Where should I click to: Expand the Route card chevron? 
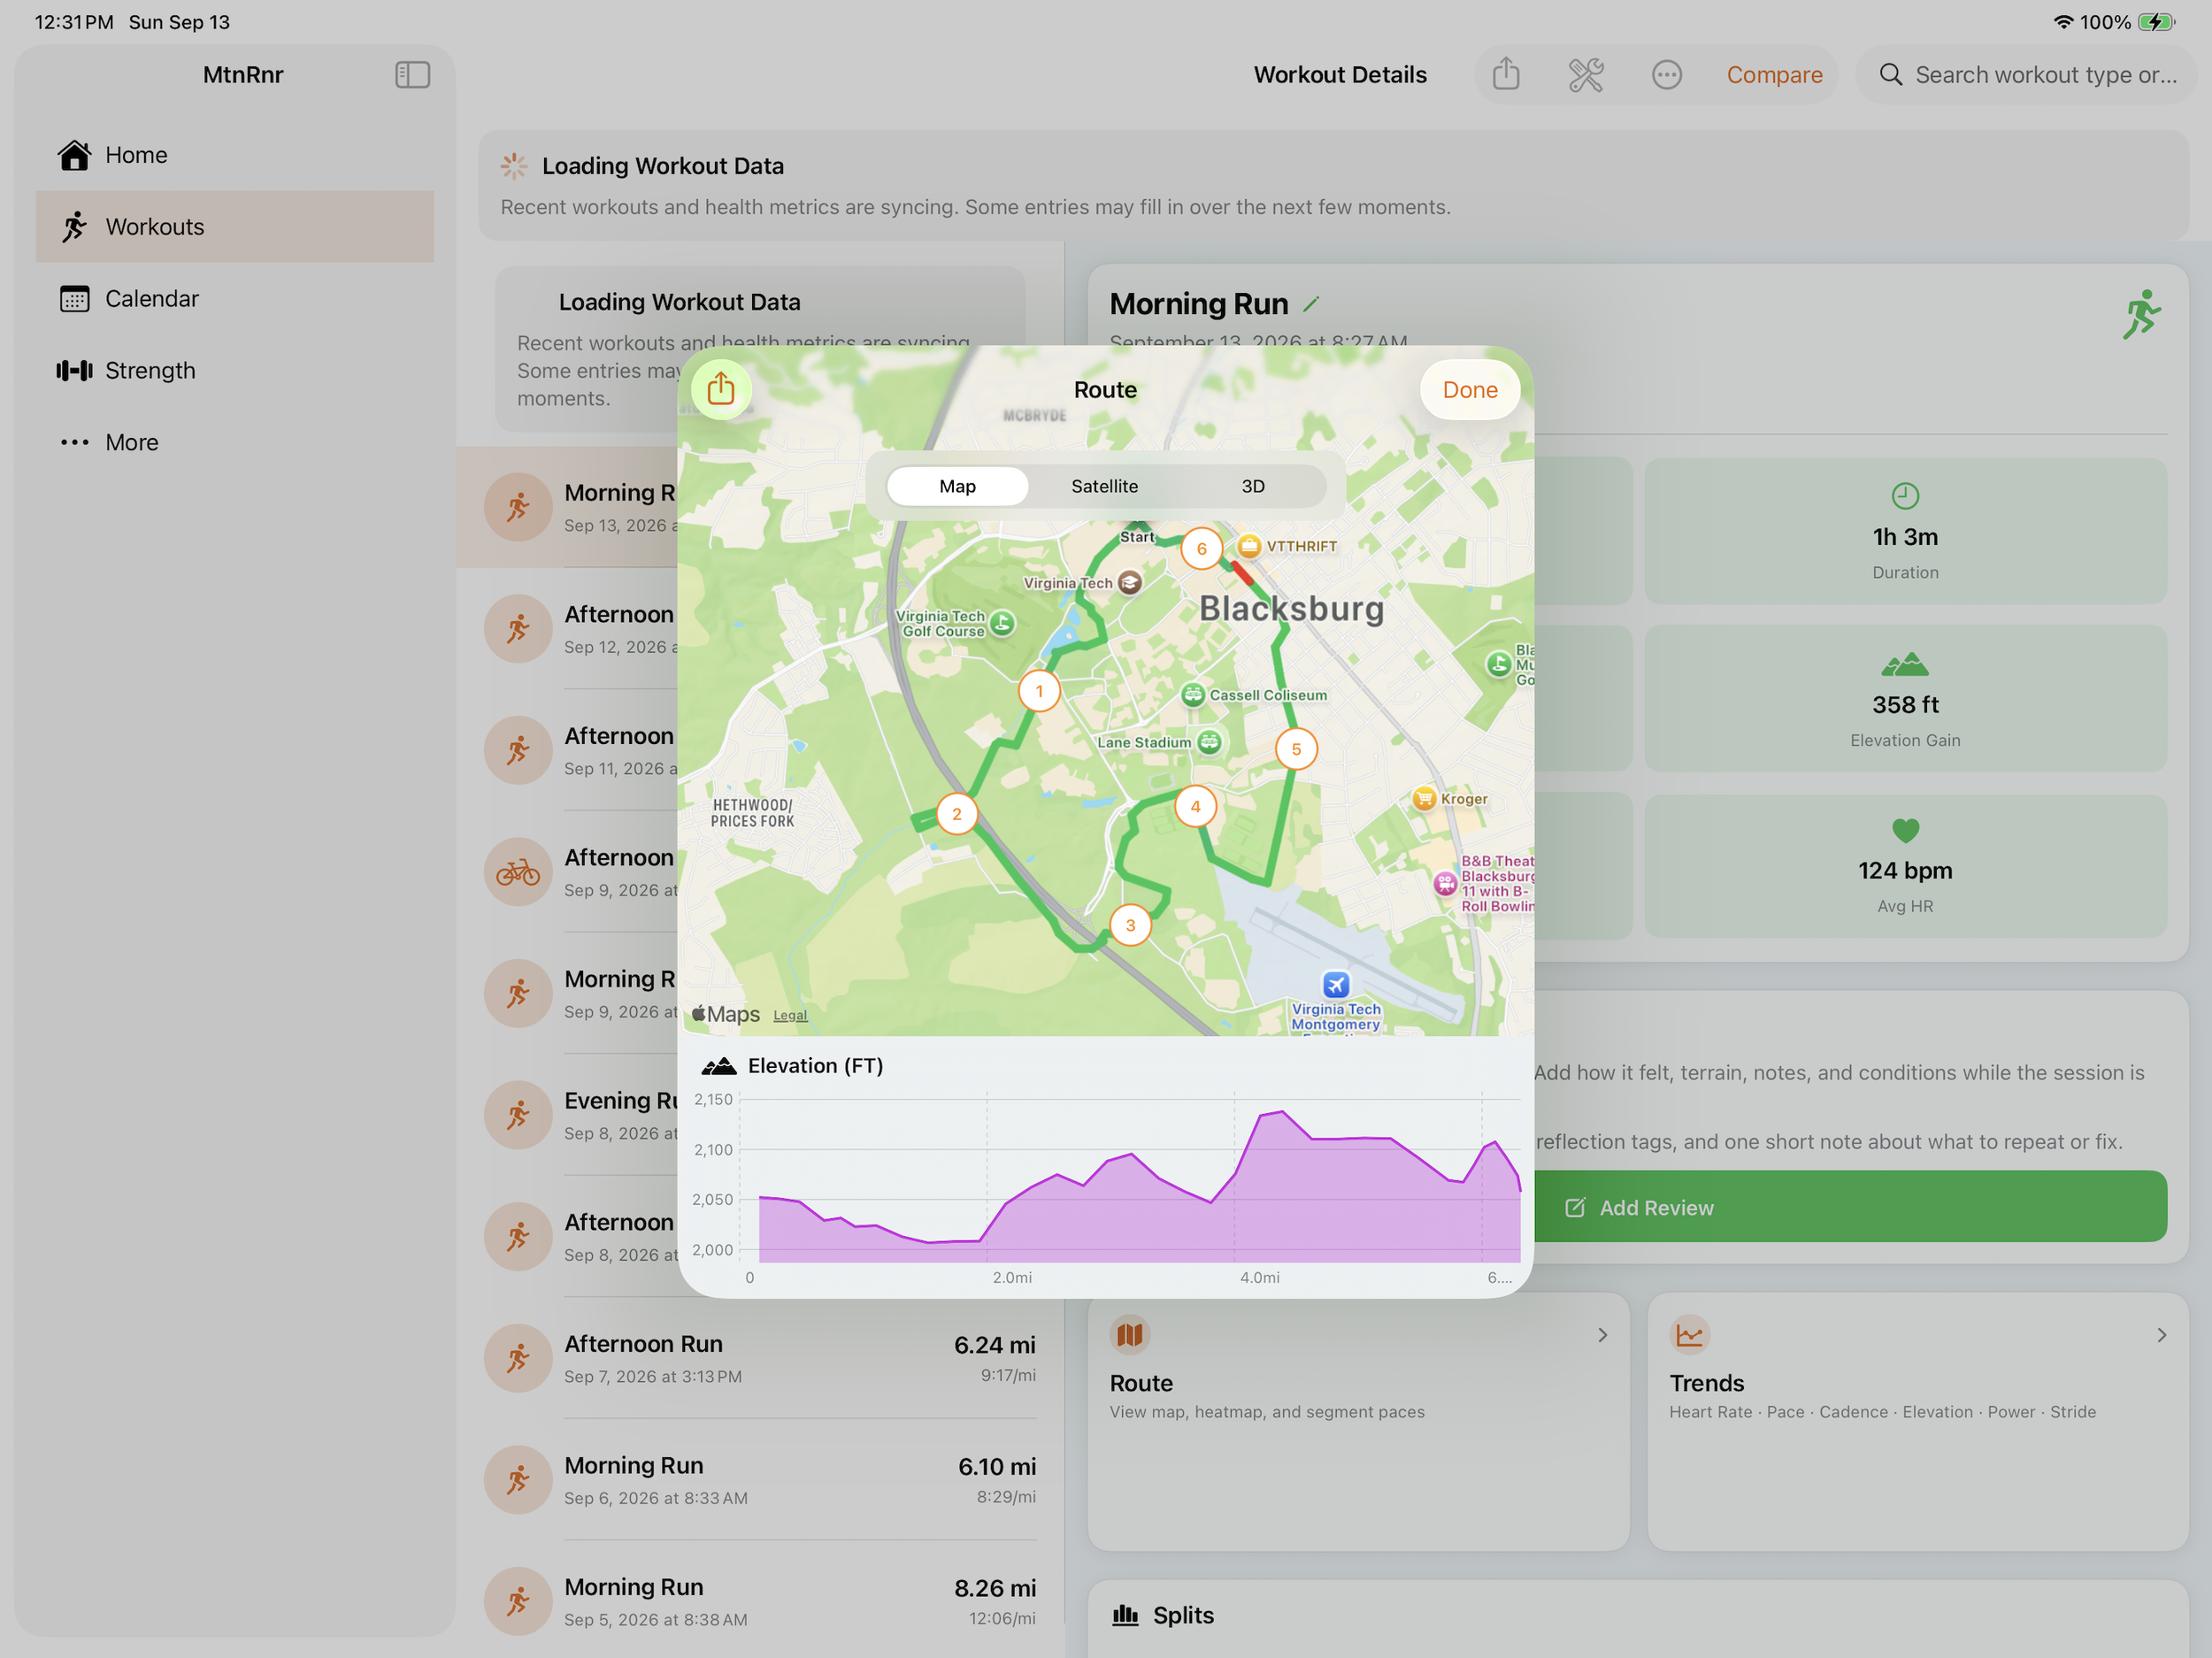pos(1602,1335)
